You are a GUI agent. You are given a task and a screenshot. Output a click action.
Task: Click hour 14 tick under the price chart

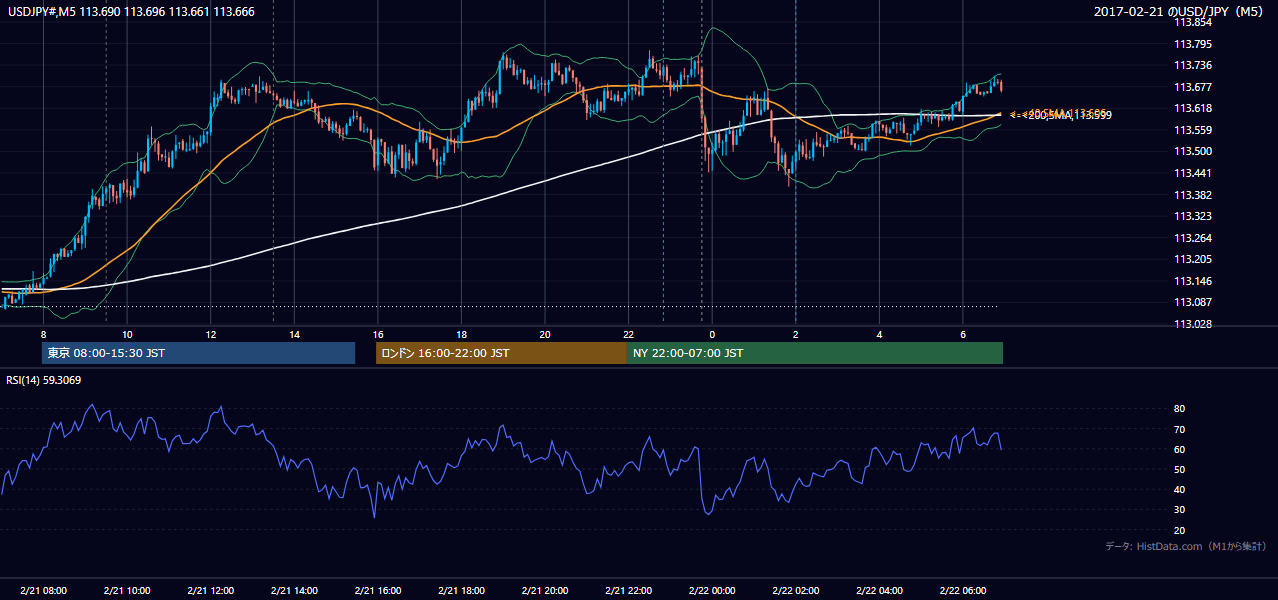294,334
